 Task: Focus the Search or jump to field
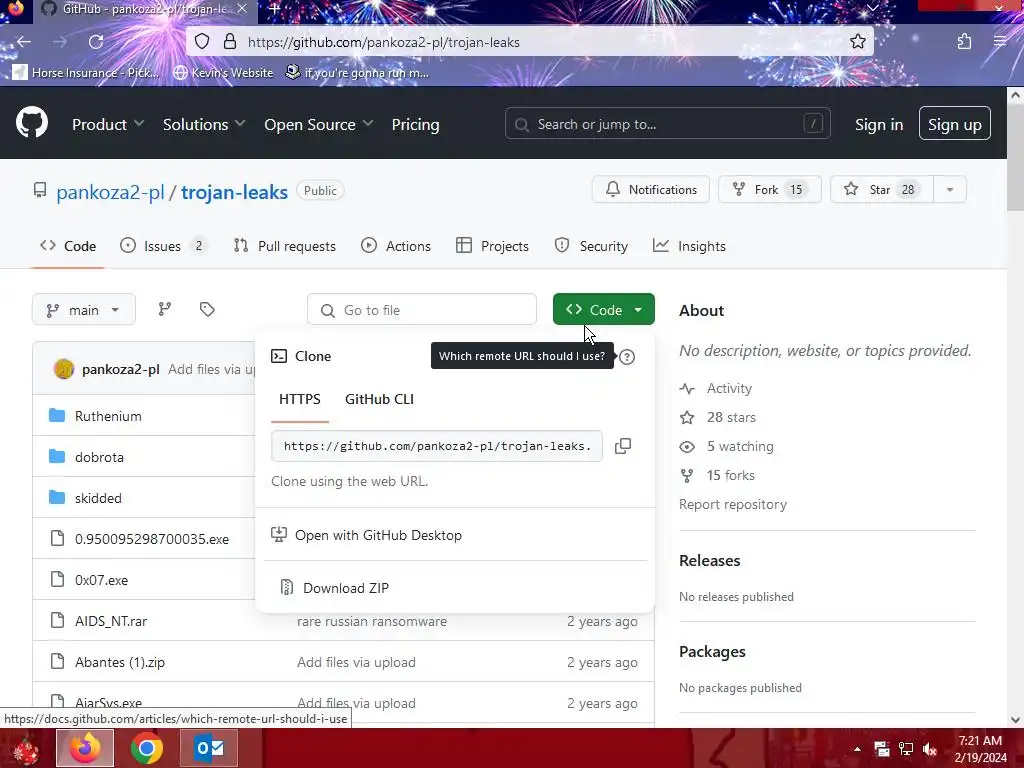pyautogui.click(x=667, y=123)
